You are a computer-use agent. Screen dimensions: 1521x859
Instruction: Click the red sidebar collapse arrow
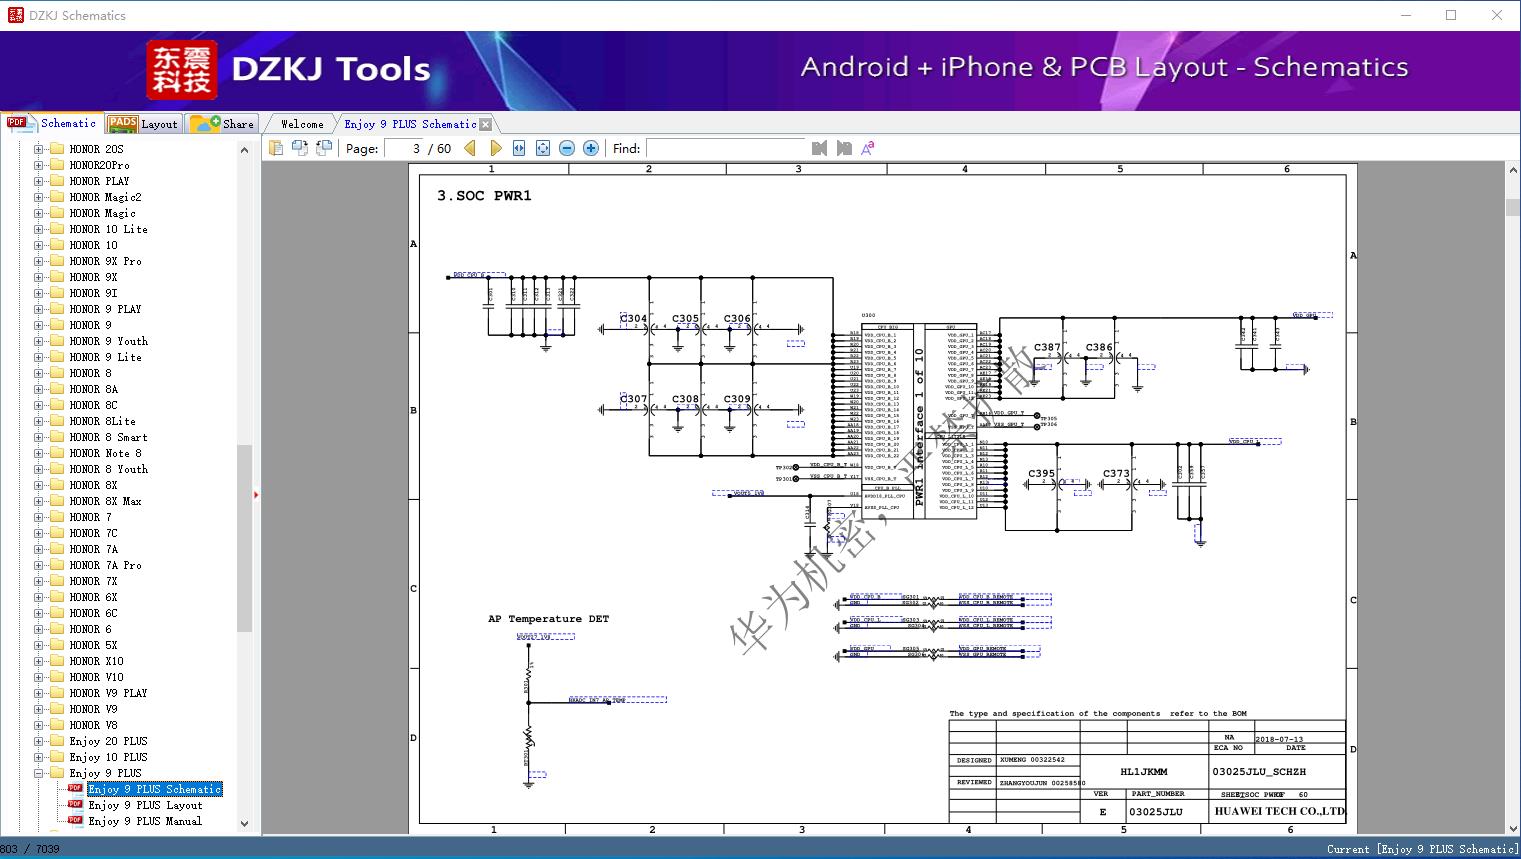(x=256, y=494)
